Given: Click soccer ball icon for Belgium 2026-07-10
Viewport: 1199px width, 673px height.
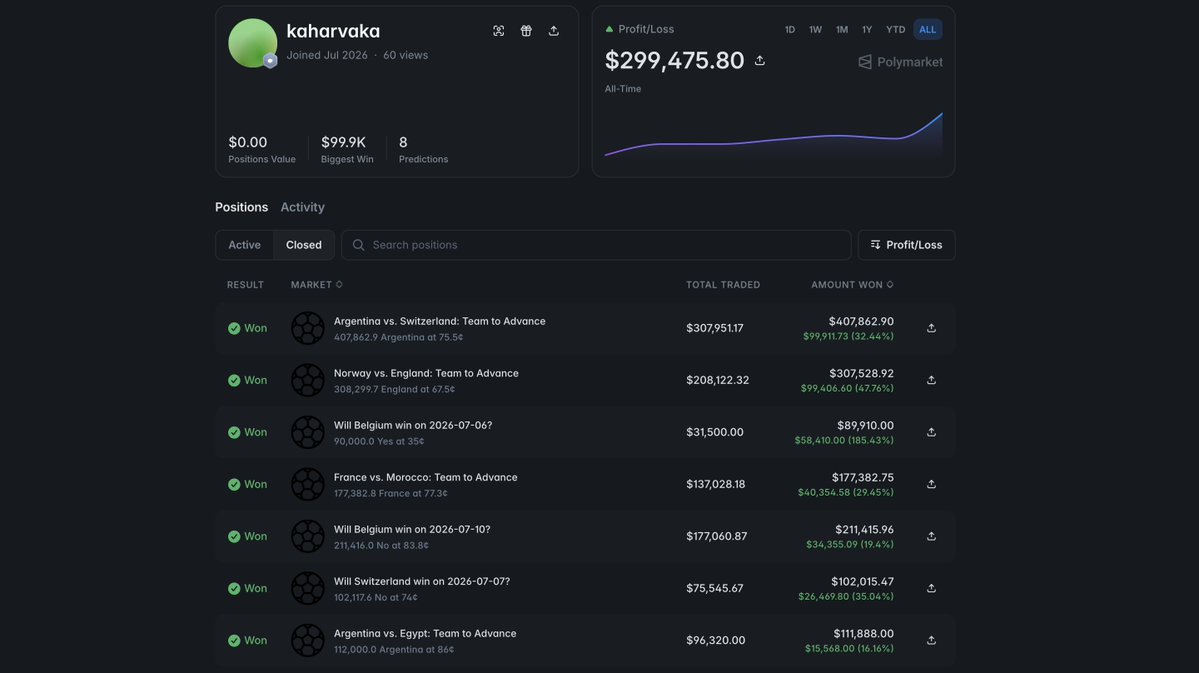Looking at the screenshot, I should tap(307, 536).
